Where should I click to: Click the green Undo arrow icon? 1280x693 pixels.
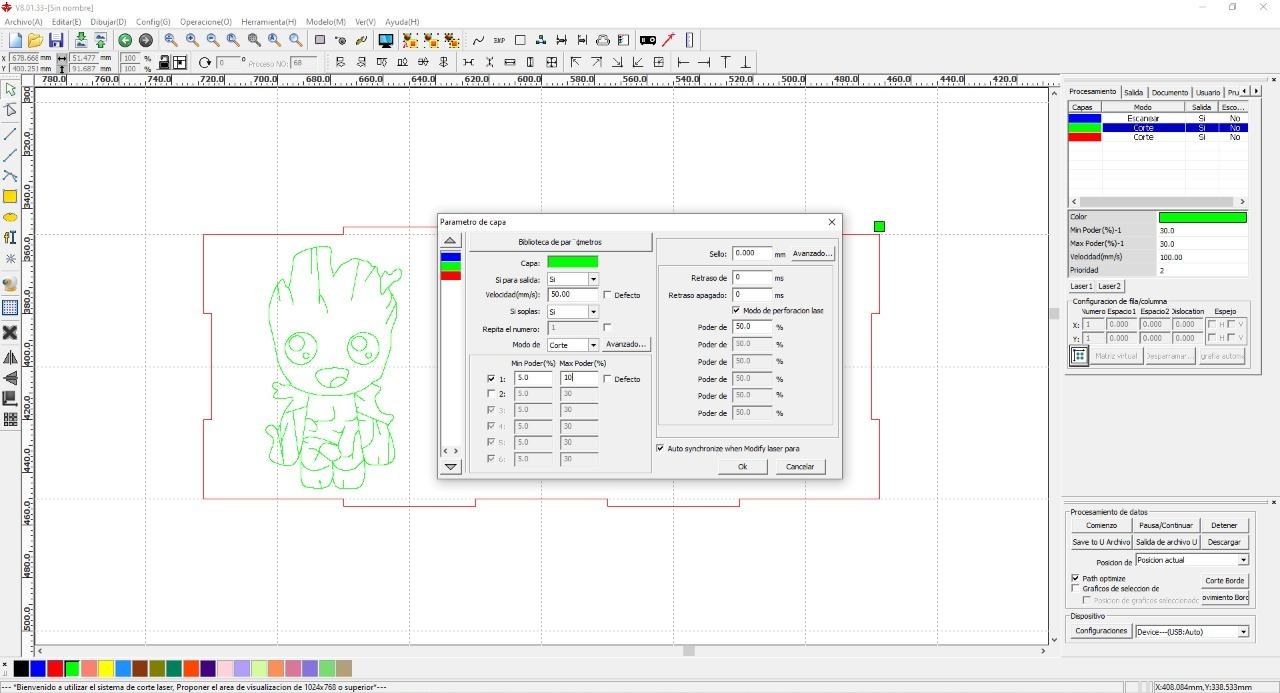[125, 40]
